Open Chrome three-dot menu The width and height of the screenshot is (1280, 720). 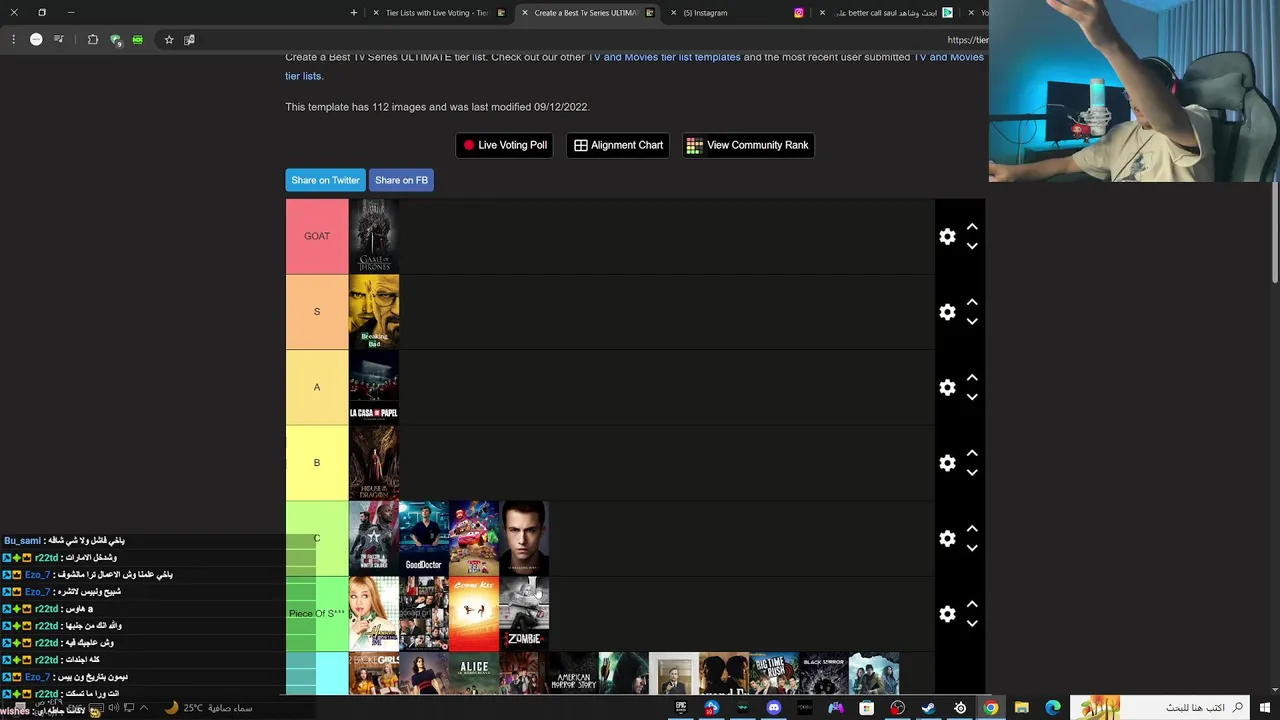tap(13, 40)
